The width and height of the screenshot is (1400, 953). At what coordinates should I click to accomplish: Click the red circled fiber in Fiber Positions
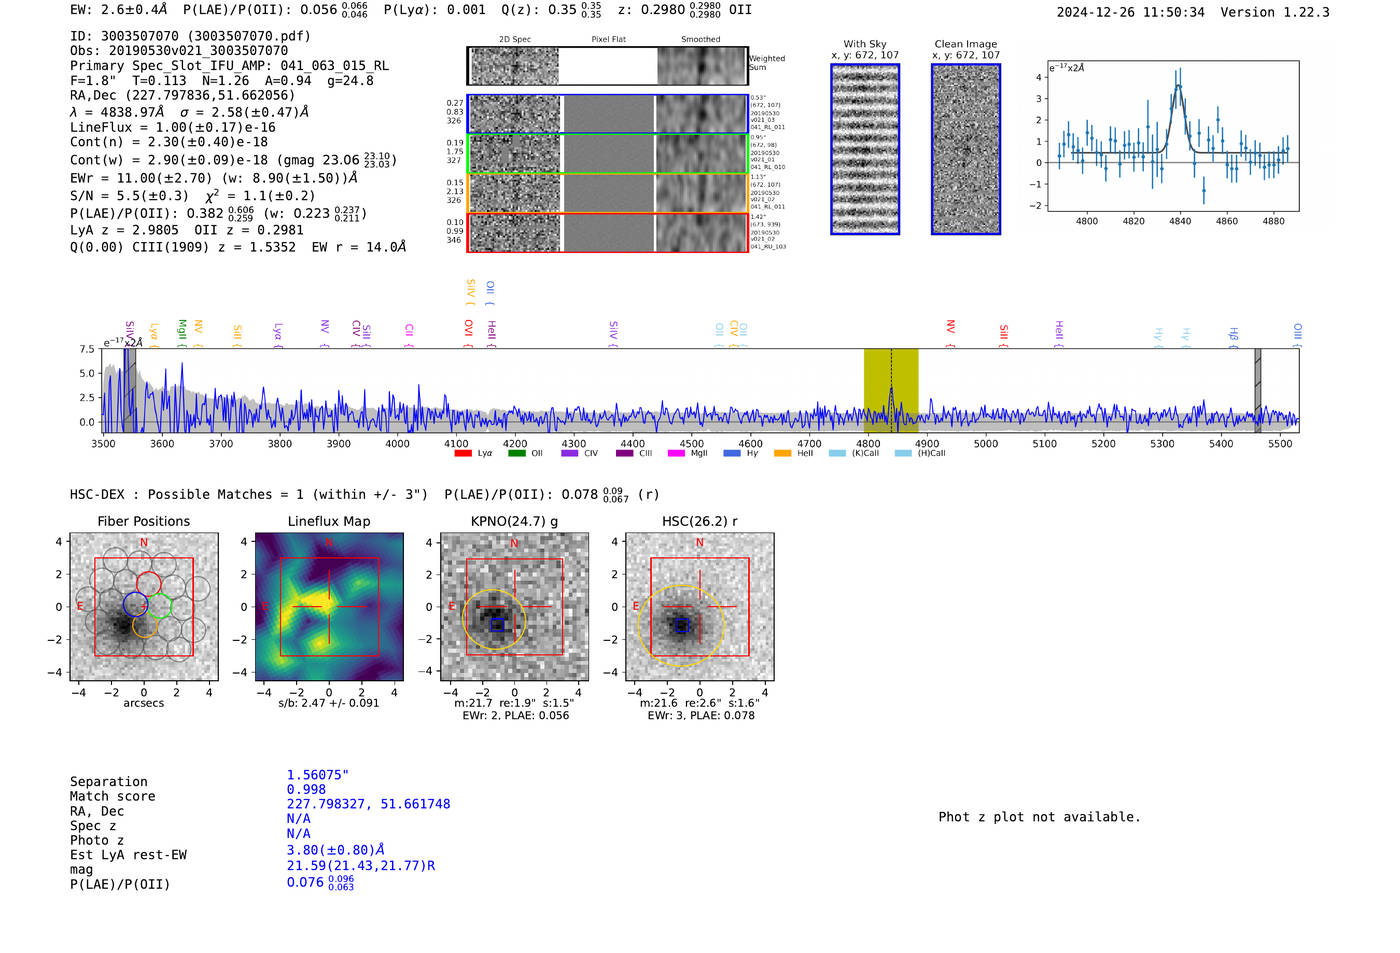149,584
